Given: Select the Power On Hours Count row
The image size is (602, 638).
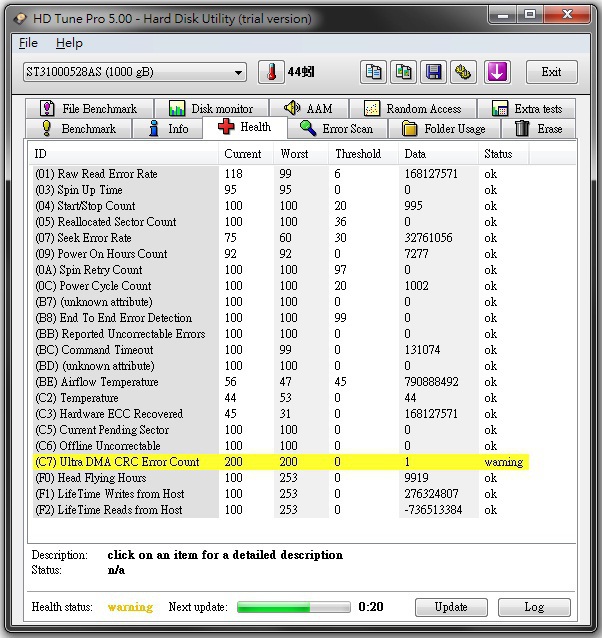Looking at the screenshot, I should point(281,253).
